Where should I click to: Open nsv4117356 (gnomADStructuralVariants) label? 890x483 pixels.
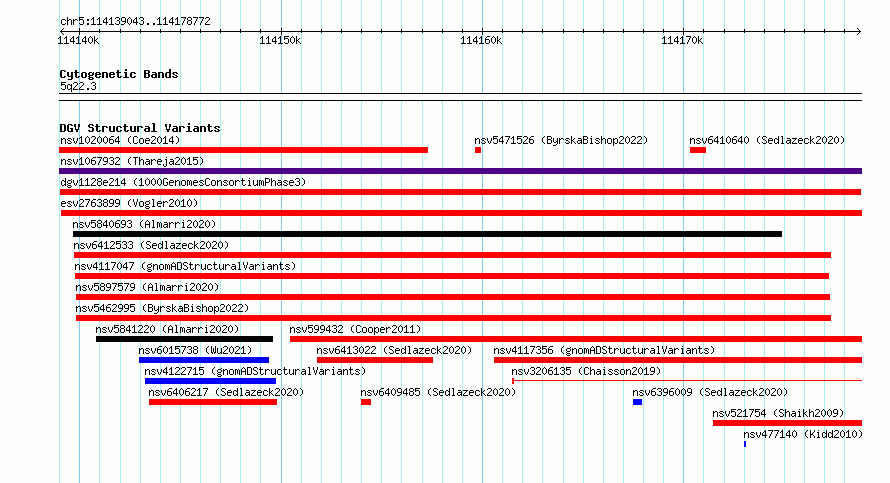(x=604, y=350)
